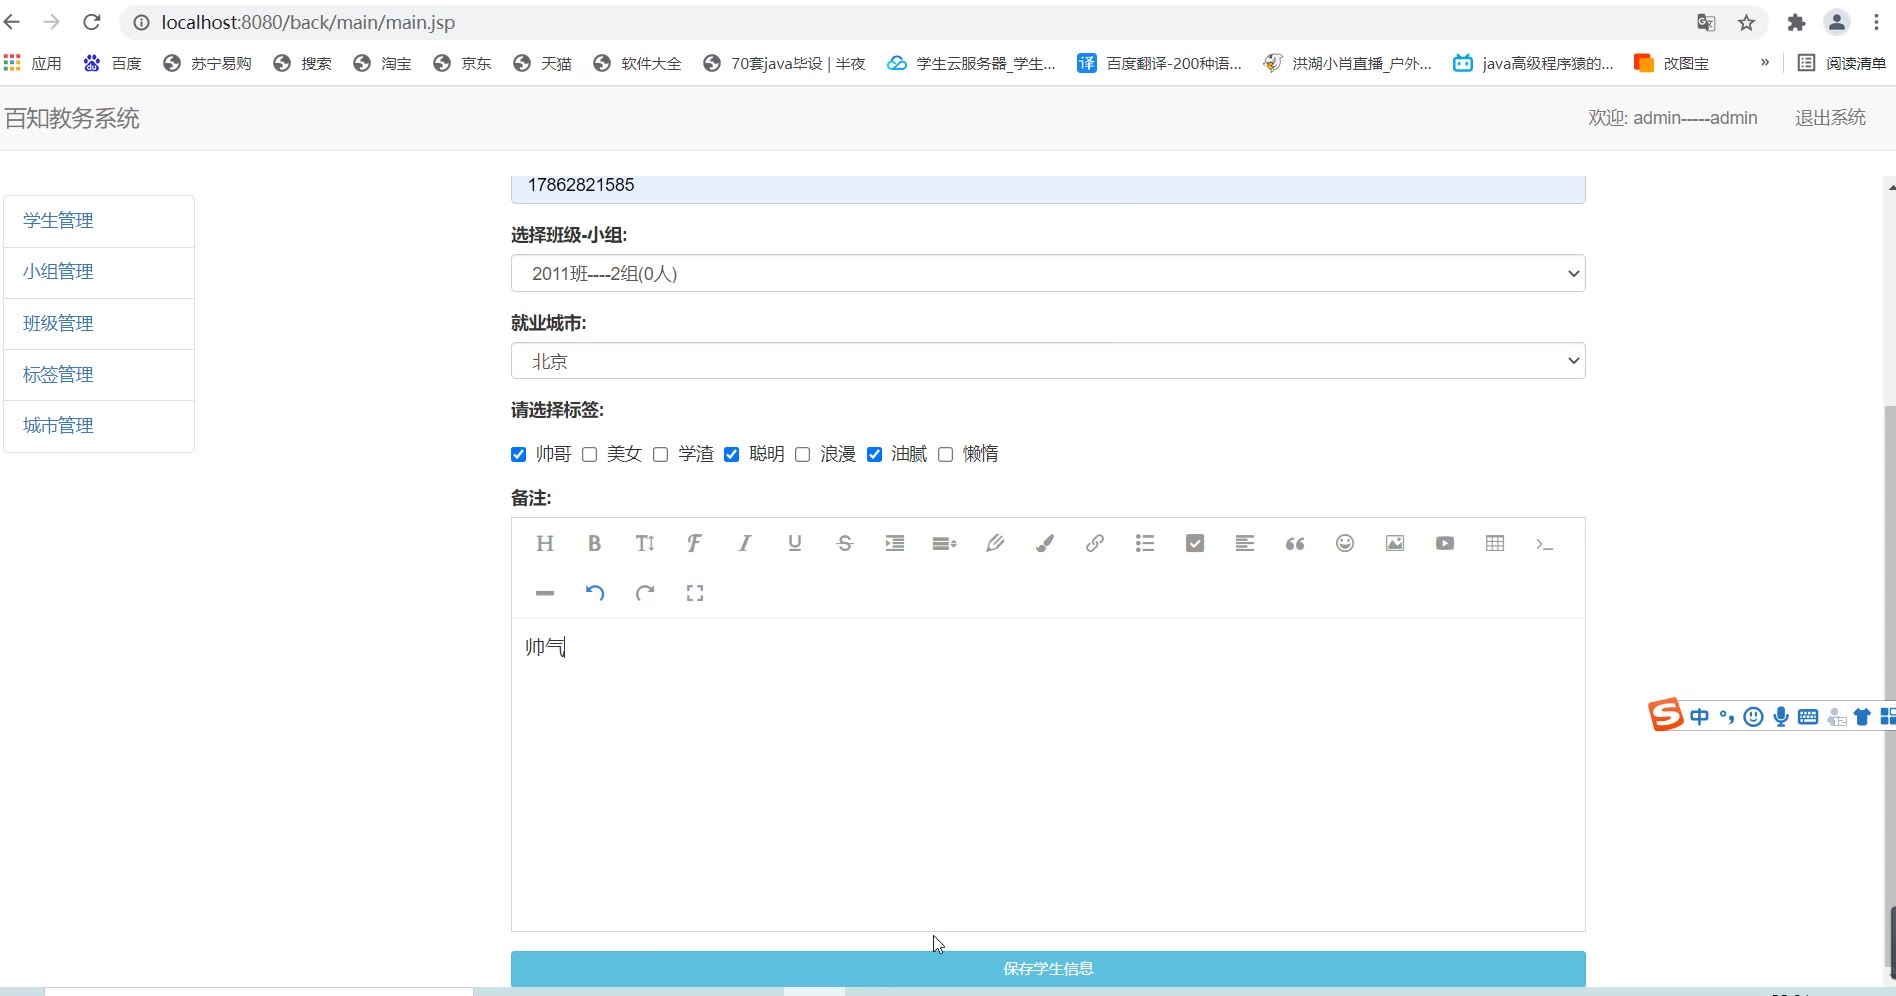Pick background color with the brush icon
1896x996 pixels.
click(x=1045, y=543)
